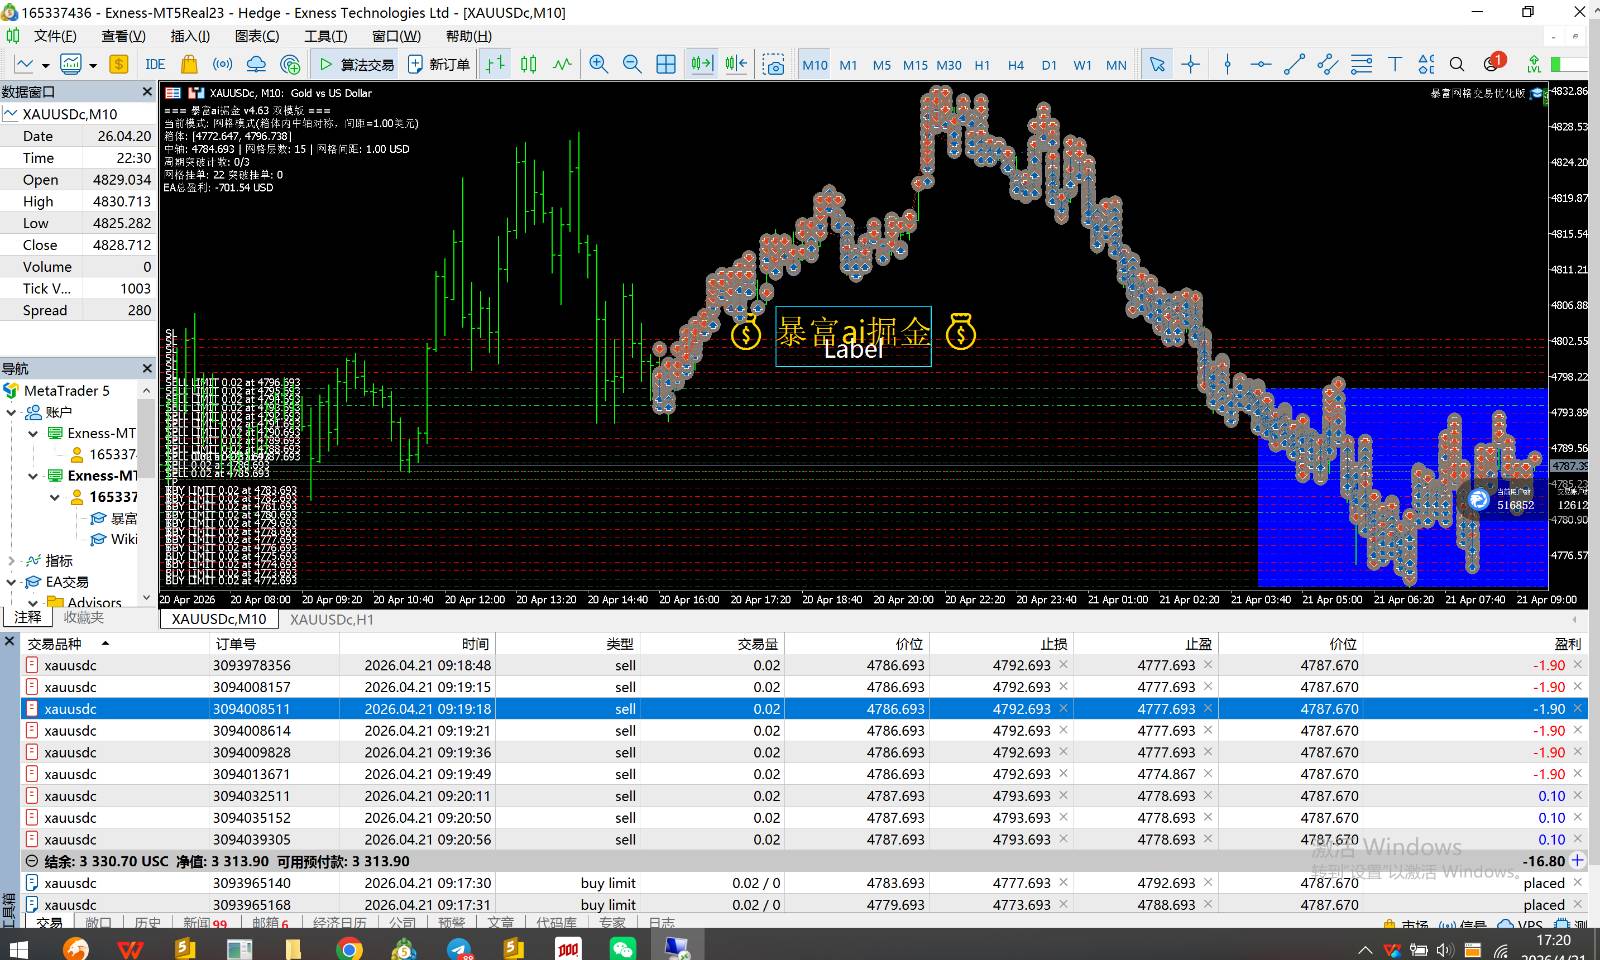Switch chart to bar chart style
Viewport: 1600px width, 960px height.
(x=495, y=64)
